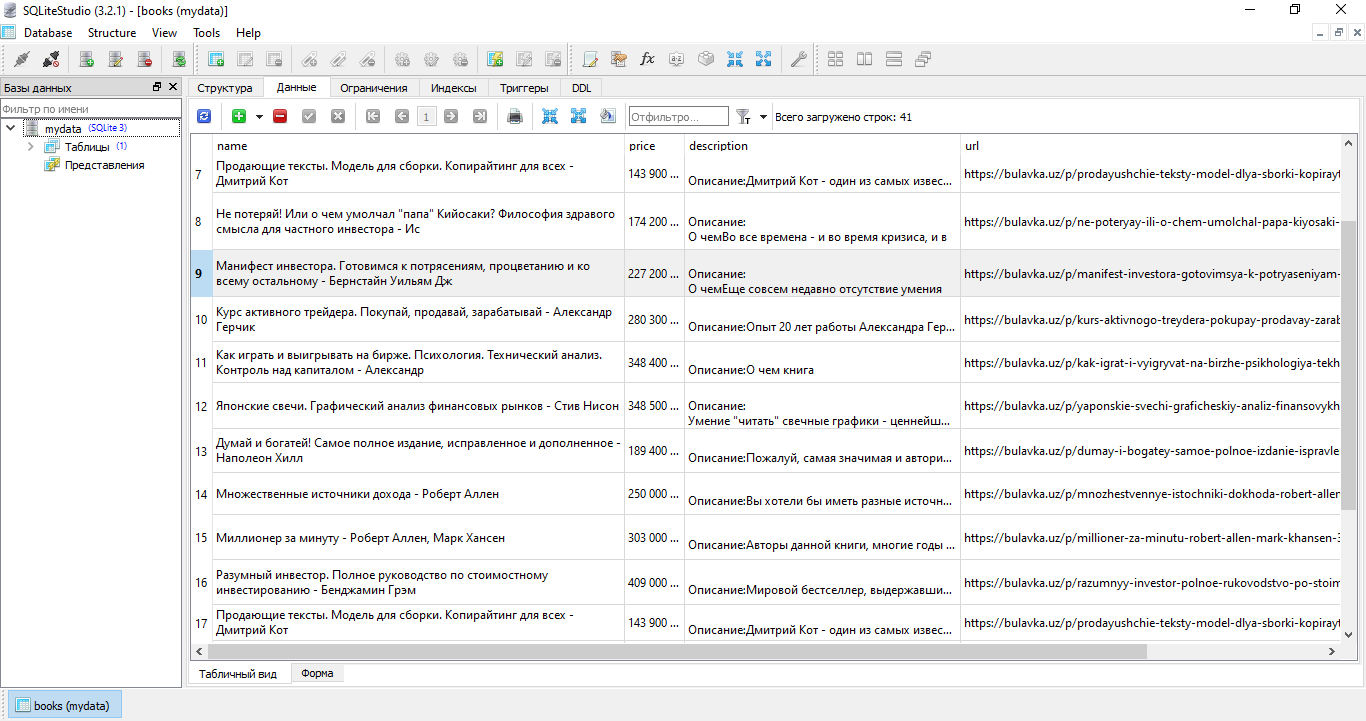Image resolution: width=1366 pixels, height=721 pixels.
Task: Switch to the Индексы tab
Action: [454, 88]
